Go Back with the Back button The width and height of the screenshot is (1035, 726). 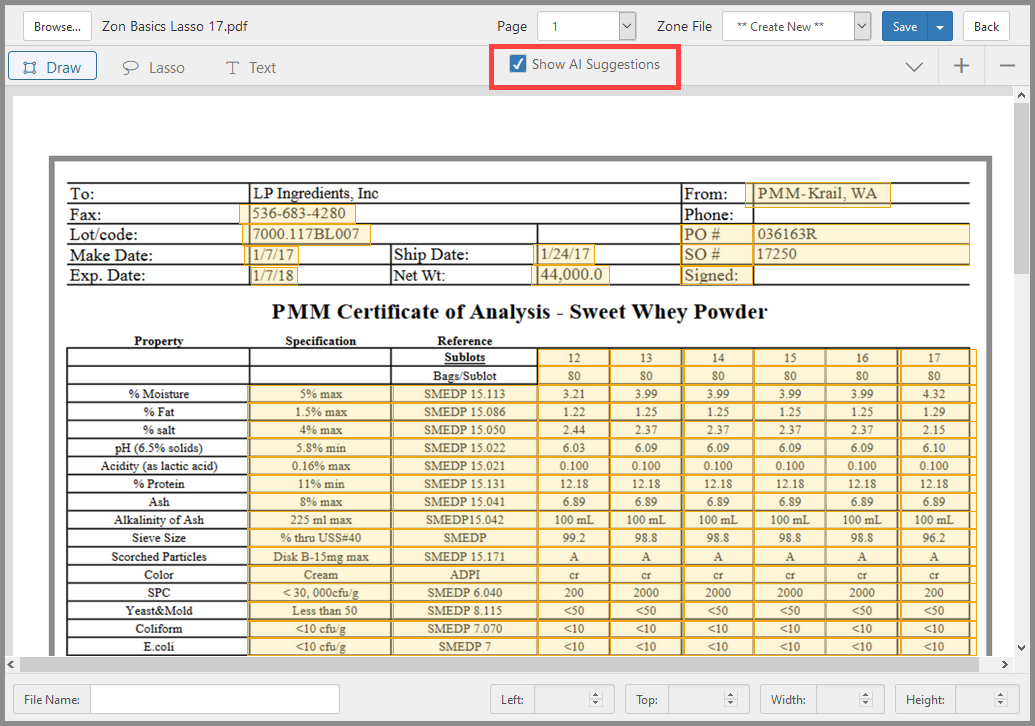(986, 26)
